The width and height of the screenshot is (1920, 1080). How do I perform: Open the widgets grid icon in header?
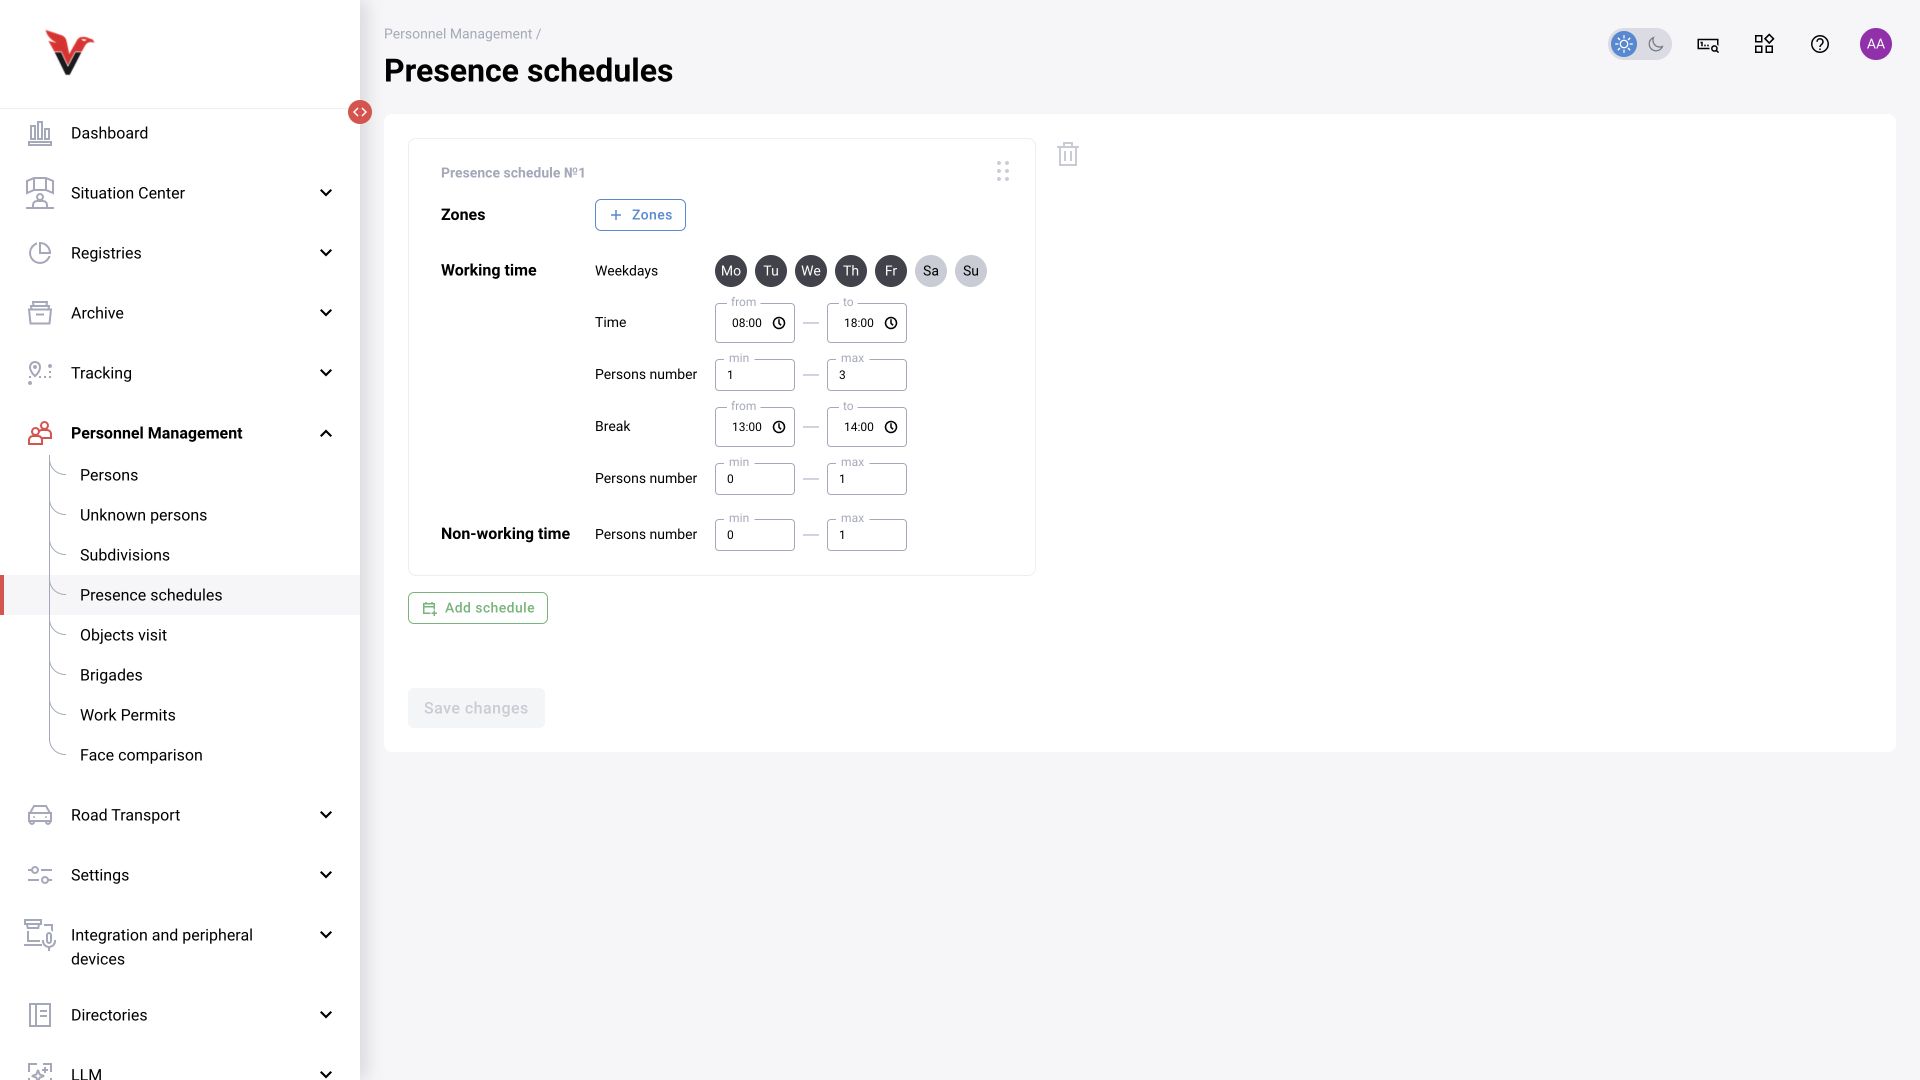1764,44
